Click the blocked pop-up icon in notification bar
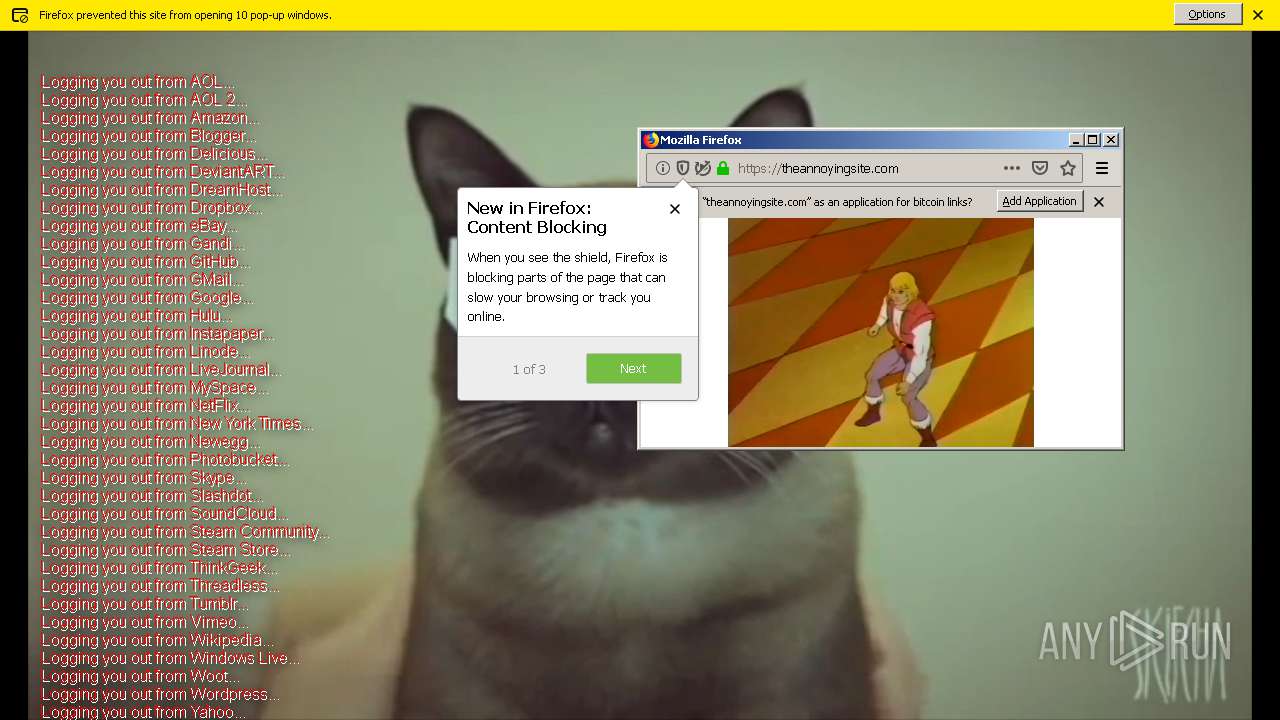 pos(20,15)
